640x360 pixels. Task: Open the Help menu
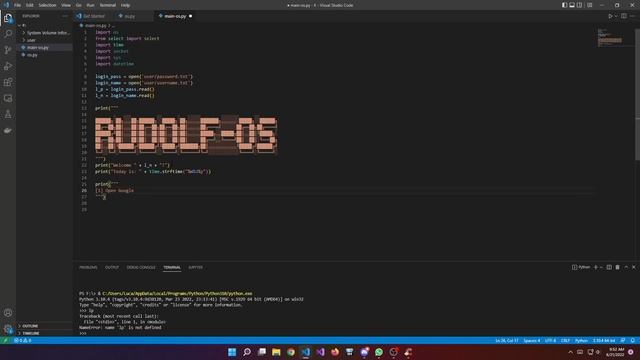pyautogui.click(x=125, y=5)
